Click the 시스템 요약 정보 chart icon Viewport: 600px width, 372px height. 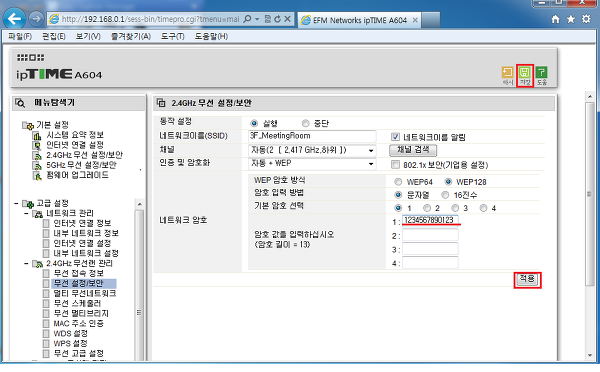(37, 135)
